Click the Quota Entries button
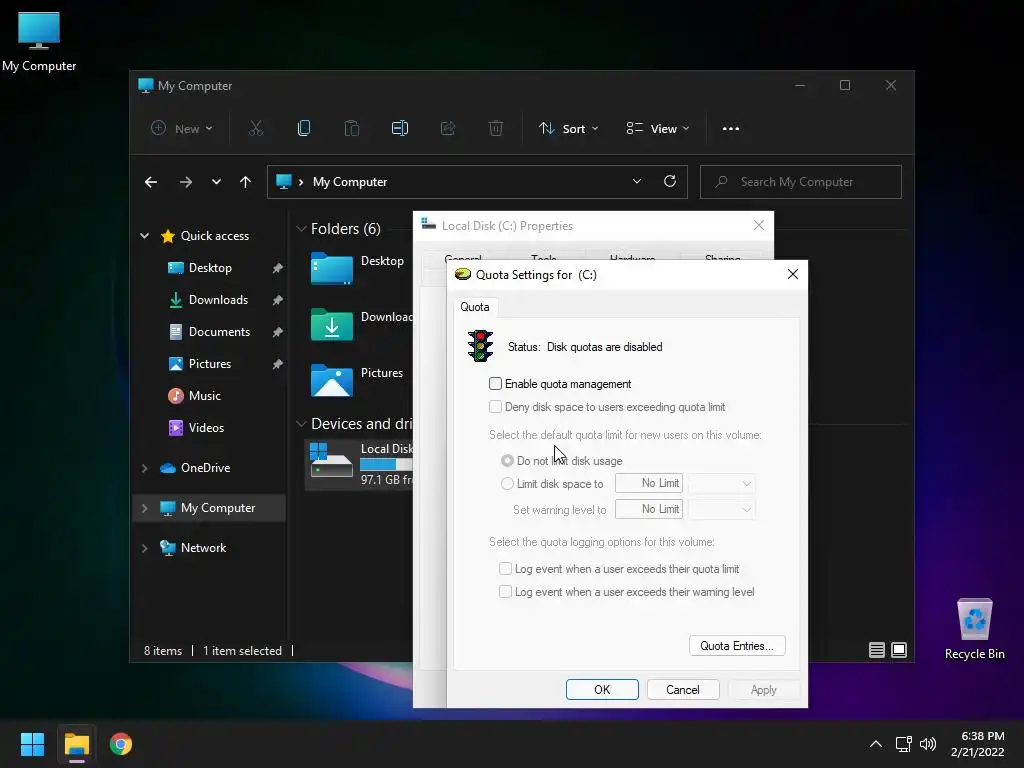 tap(737, 646)
